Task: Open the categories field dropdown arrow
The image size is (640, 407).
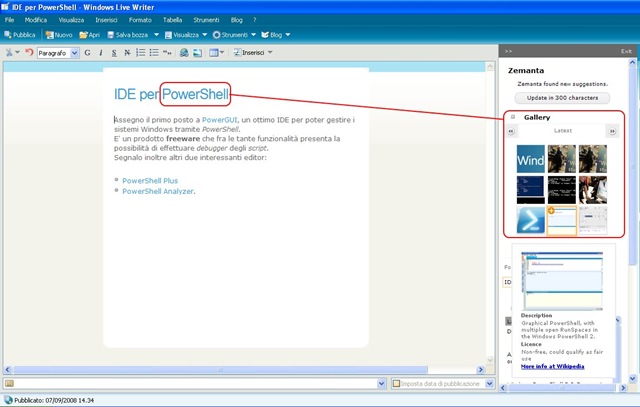Action: (x=381, y=384)
